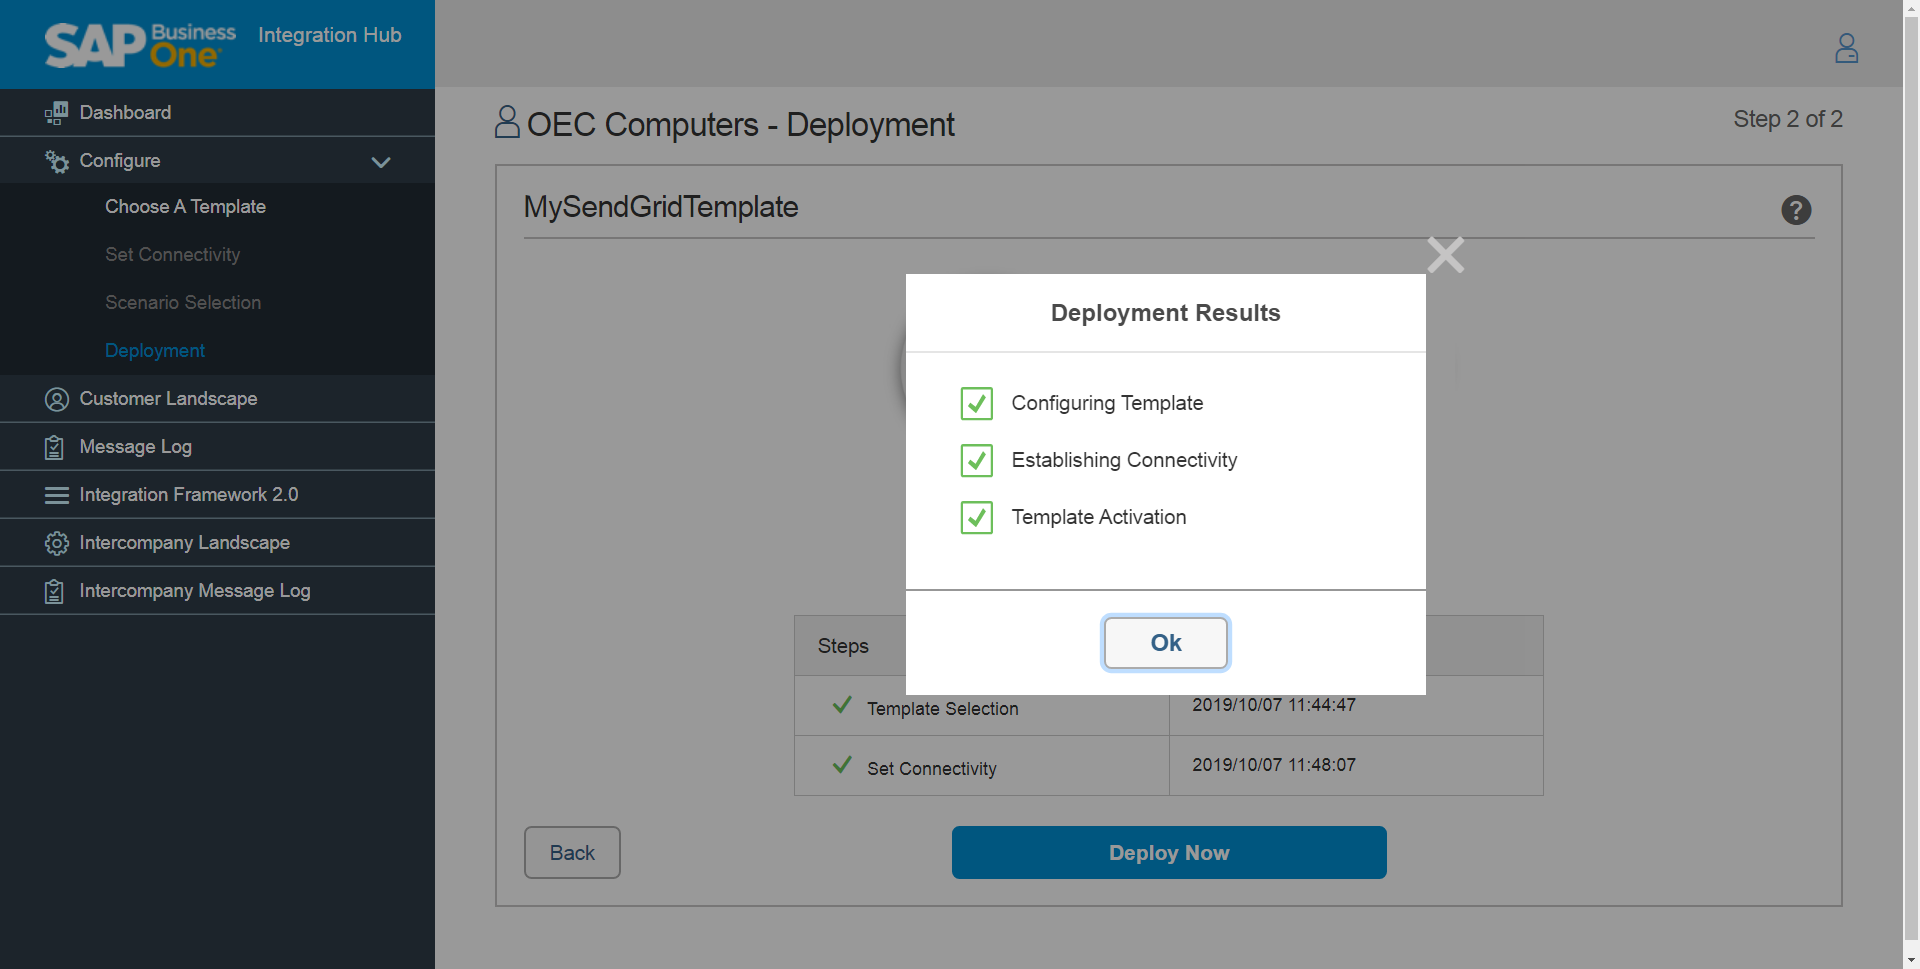Click the Back button
The height and width of the screenshot is (969, 1920).
click(572, 853)
